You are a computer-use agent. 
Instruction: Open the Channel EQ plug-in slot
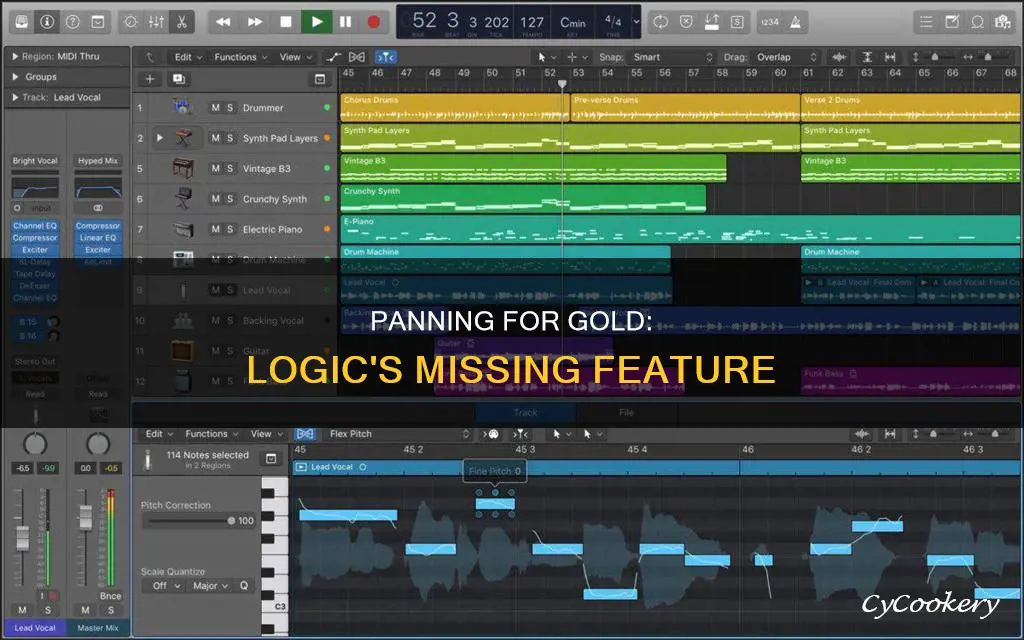(35, 226)
